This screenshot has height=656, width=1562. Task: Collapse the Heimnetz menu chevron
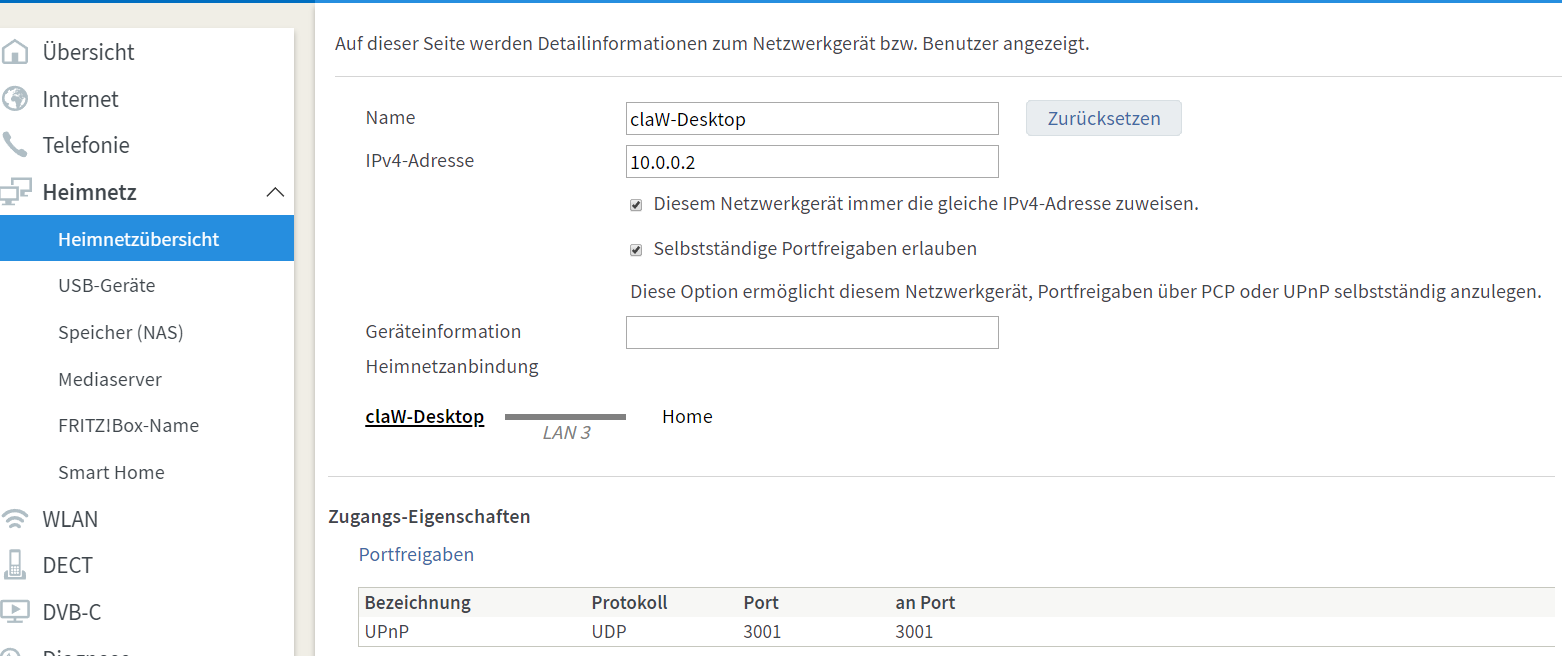click(x=275, y=192)
